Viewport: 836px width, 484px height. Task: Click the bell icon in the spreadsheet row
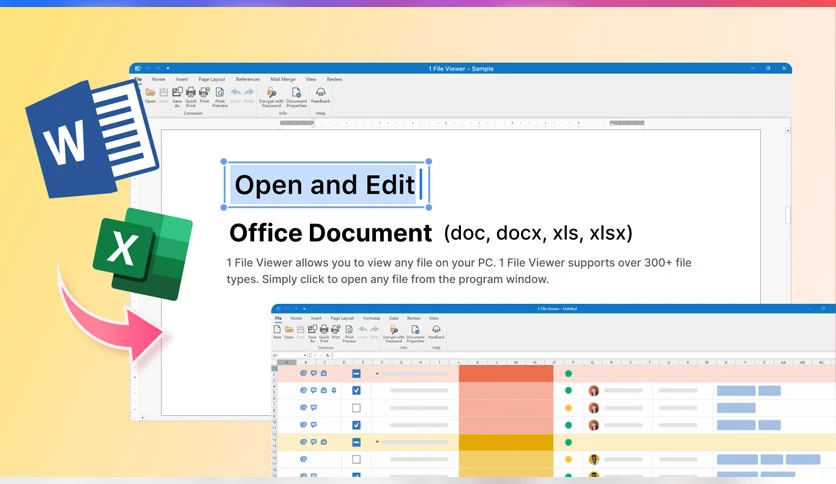(x=334, y=390)
